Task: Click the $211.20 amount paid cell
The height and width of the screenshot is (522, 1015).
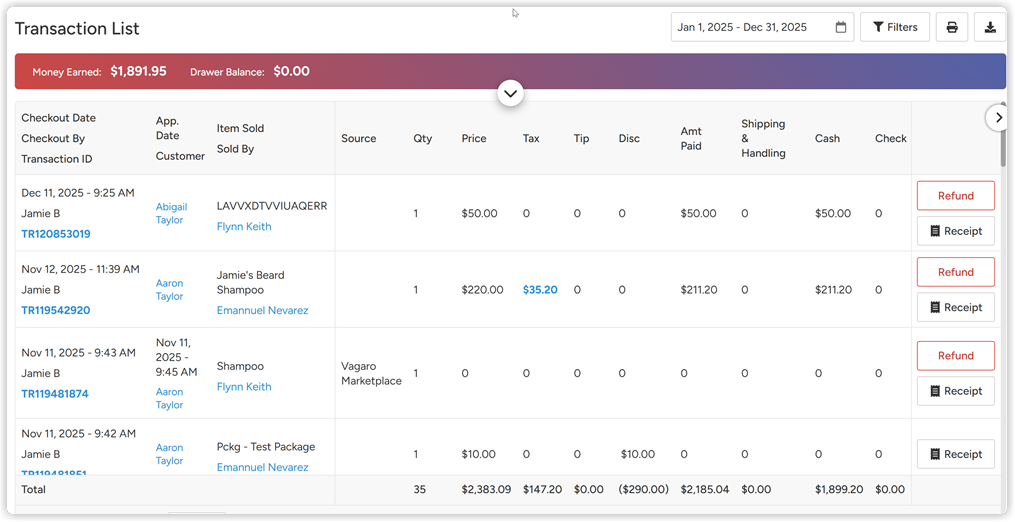Action: [x=698, y=289]
